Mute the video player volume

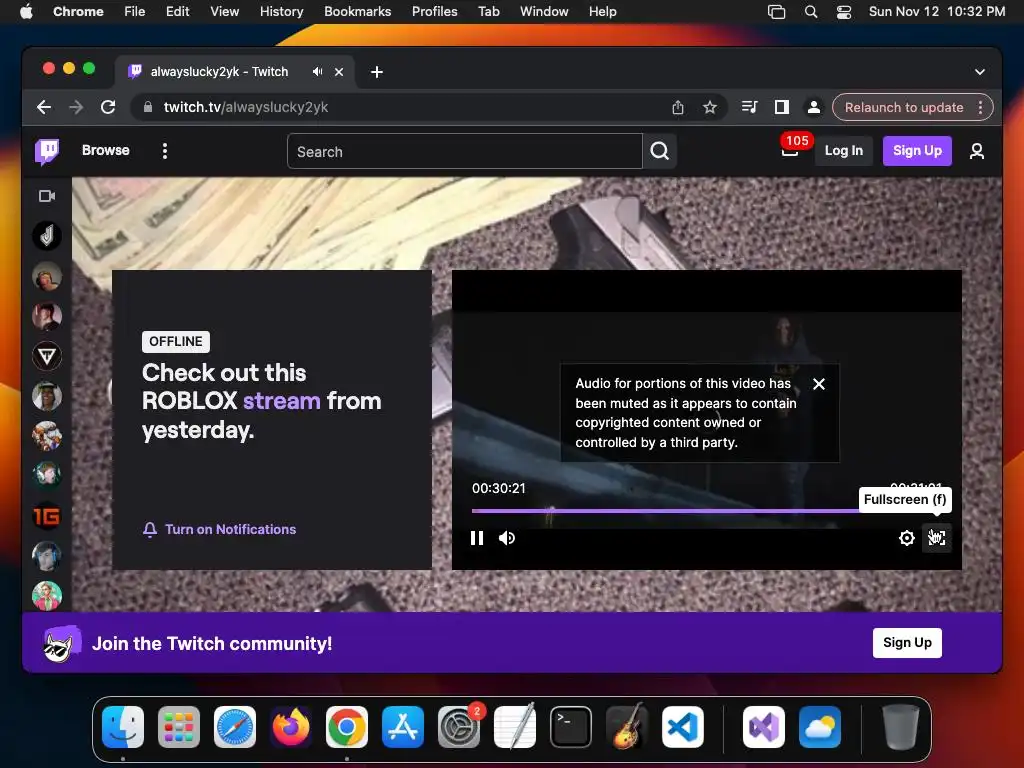click(507, 538)
